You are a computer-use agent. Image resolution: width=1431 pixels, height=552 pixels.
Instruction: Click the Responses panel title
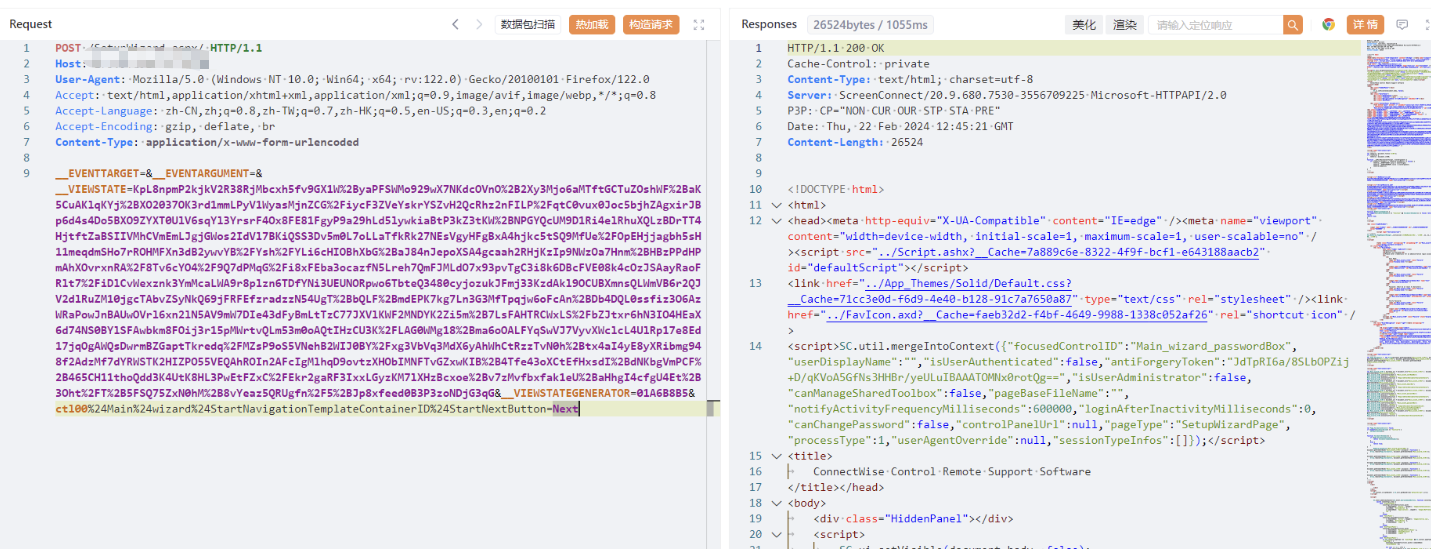[x=769, y=24]
